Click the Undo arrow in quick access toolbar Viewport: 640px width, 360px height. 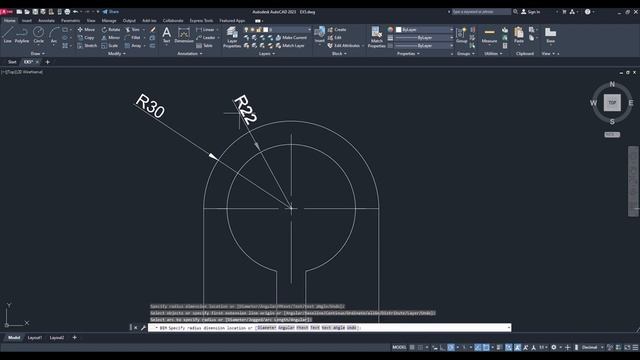click(x=76, y=12)
